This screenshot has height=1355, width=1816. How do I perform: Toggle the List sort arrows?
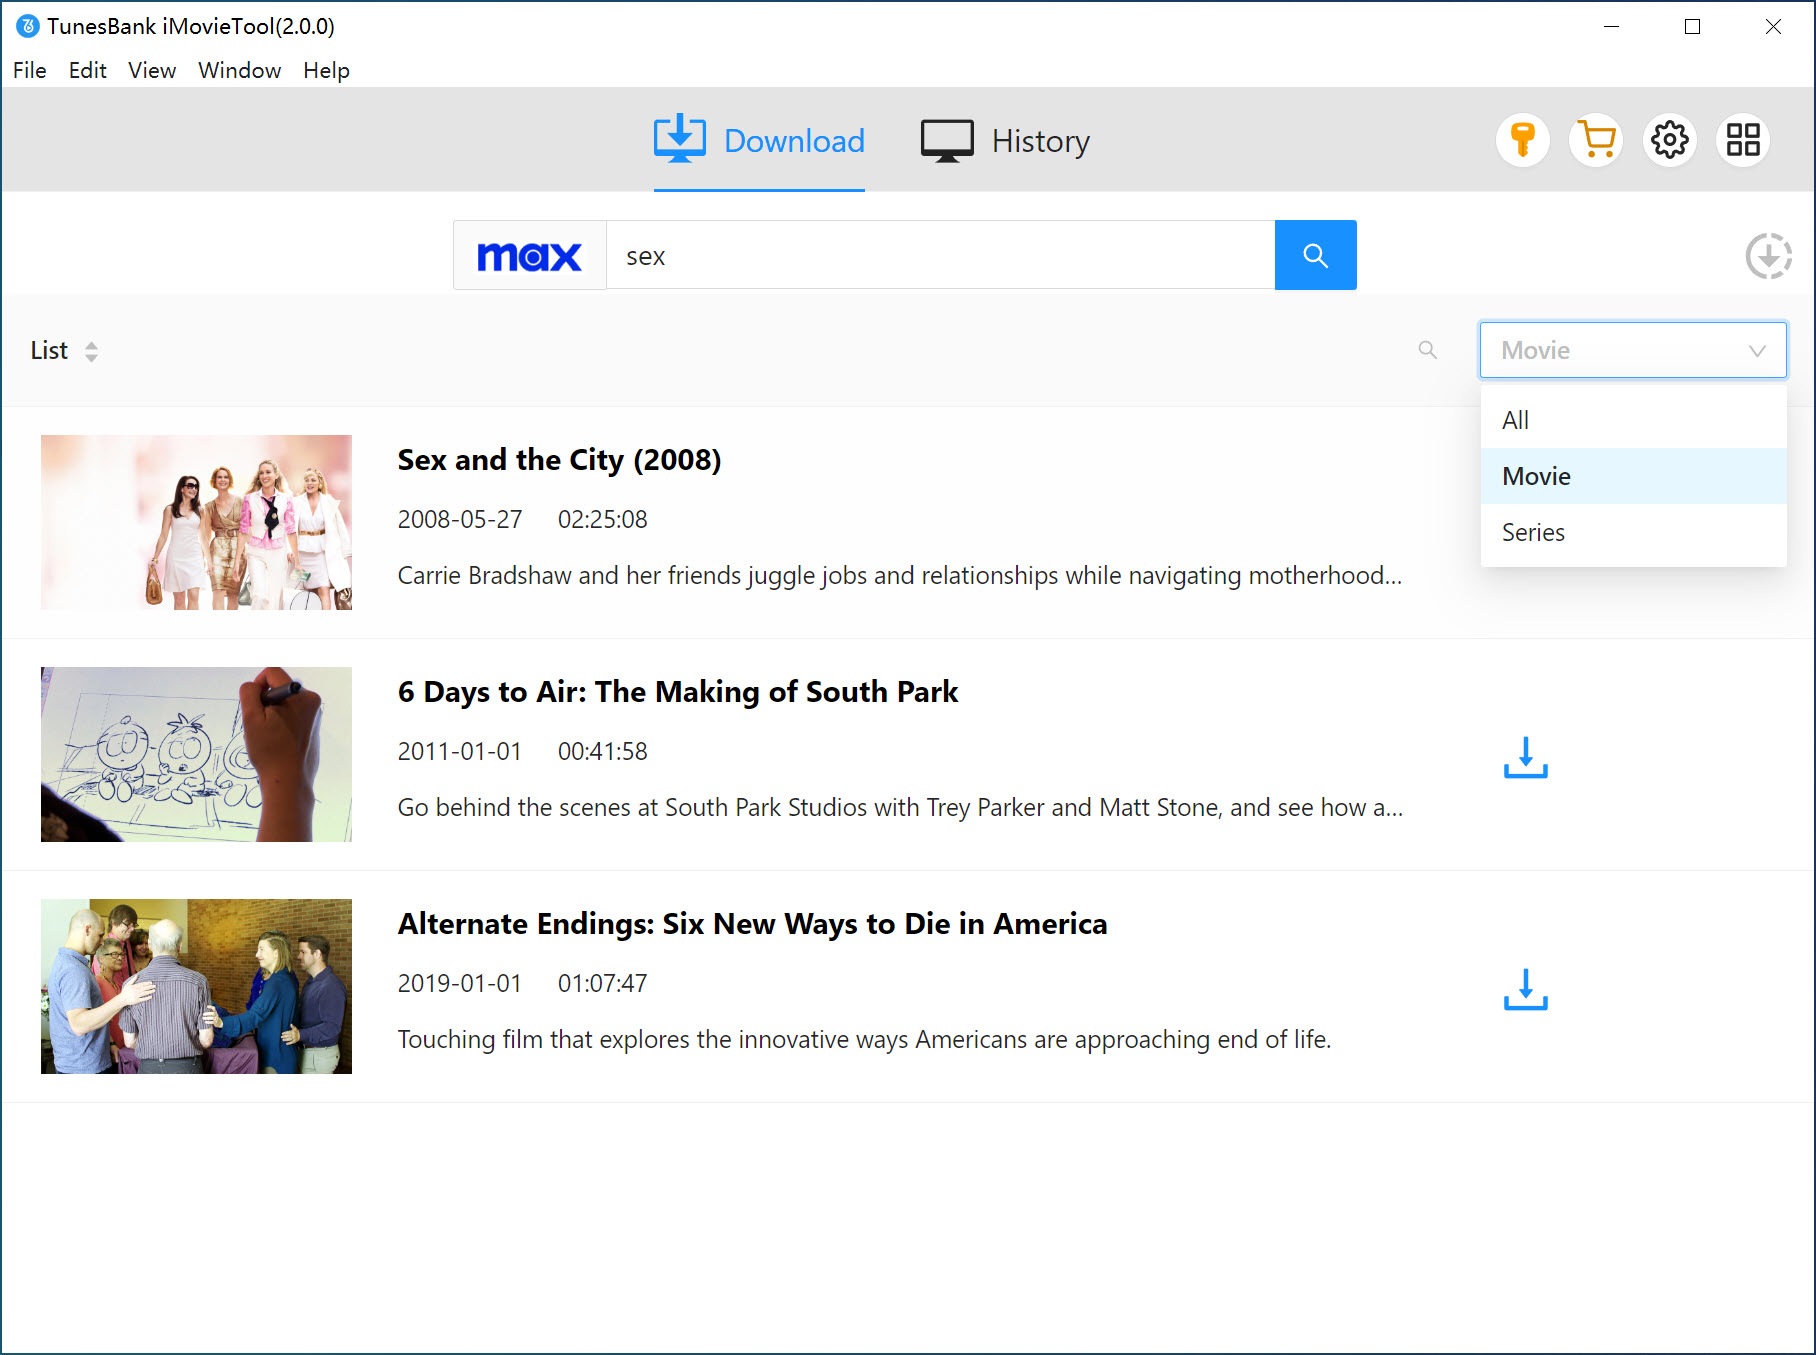click(x=91, y=351)
